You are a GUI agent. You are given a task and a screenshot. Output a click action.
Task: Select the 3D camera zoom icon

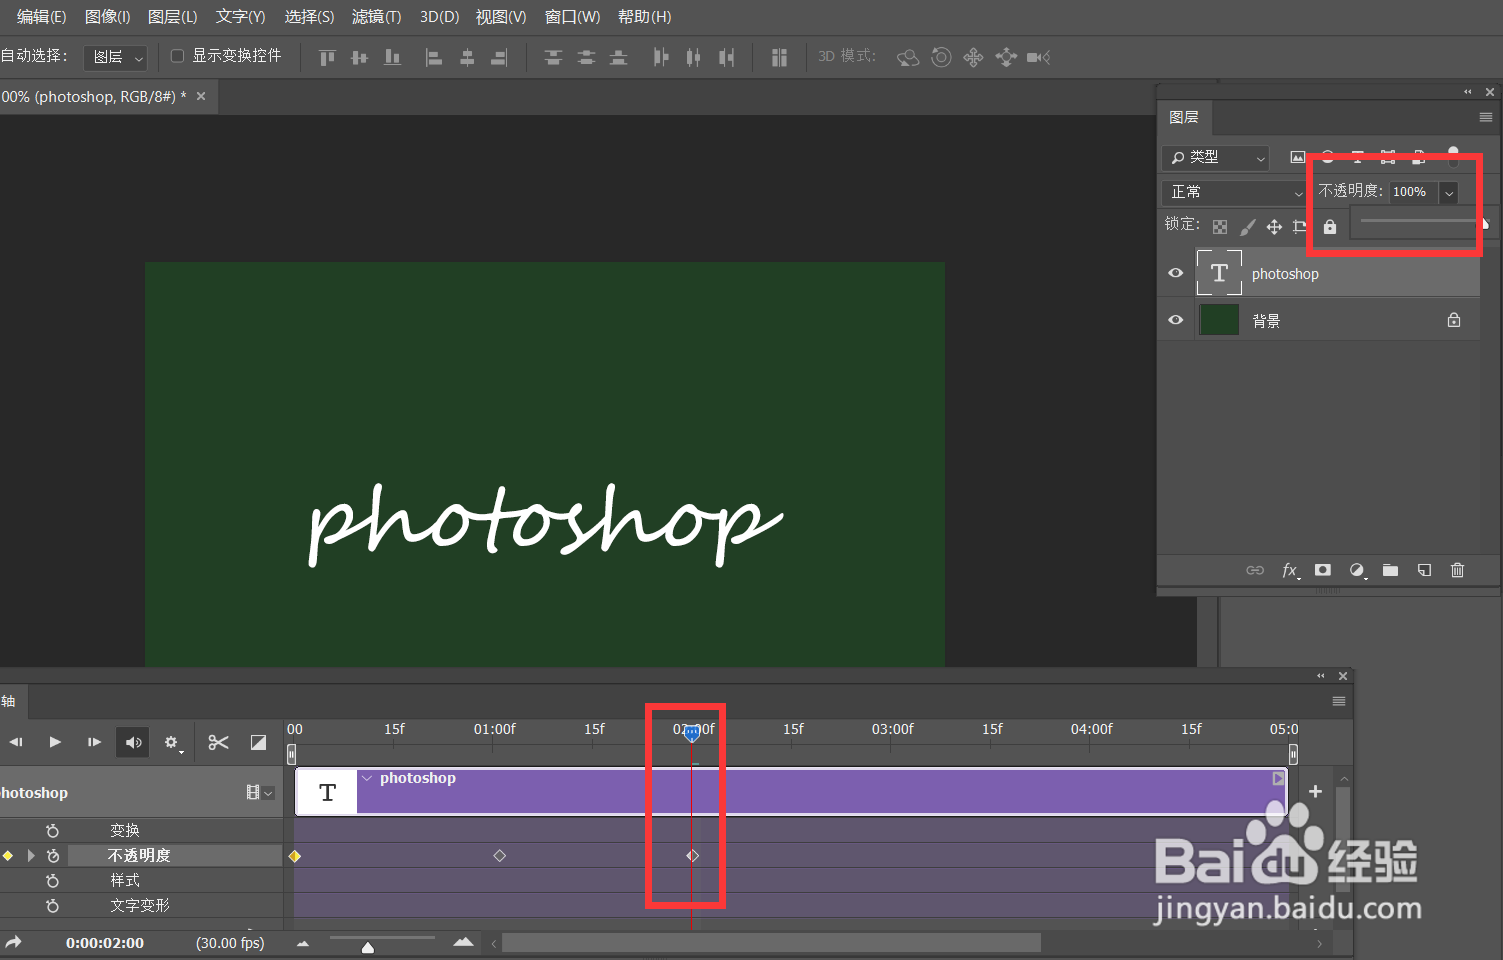[1039, 58]
